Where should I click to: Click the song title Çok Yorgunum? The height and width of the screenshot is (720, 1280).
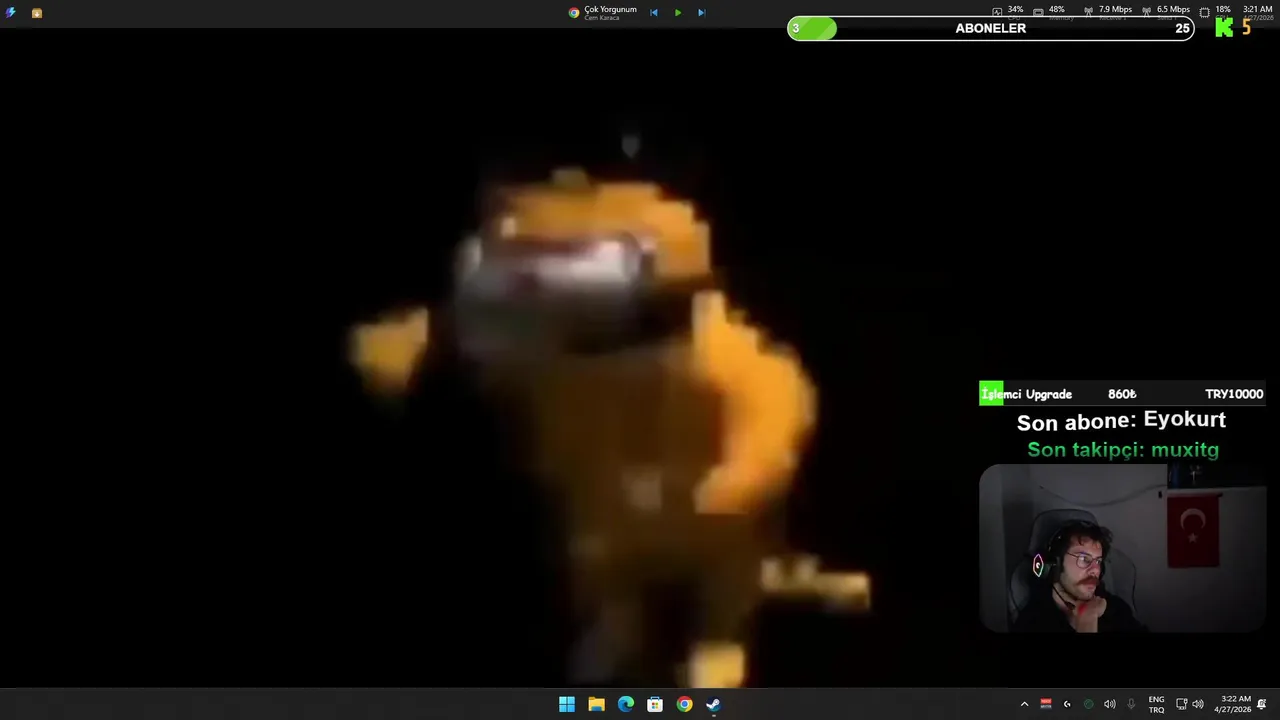(x=610, y=9)
